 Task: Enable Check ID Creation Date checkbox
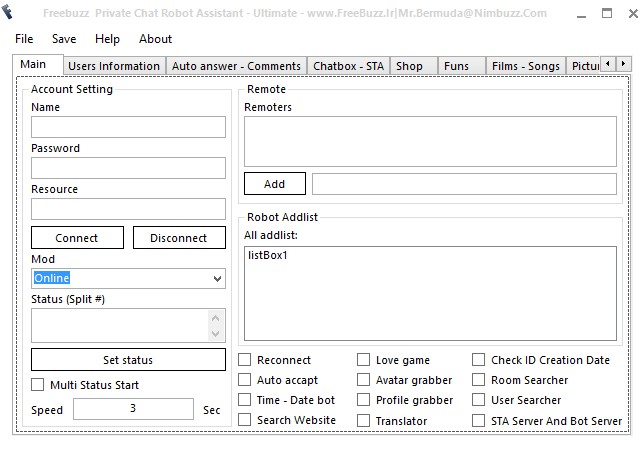pyautogui.click(x=478, y=360)
